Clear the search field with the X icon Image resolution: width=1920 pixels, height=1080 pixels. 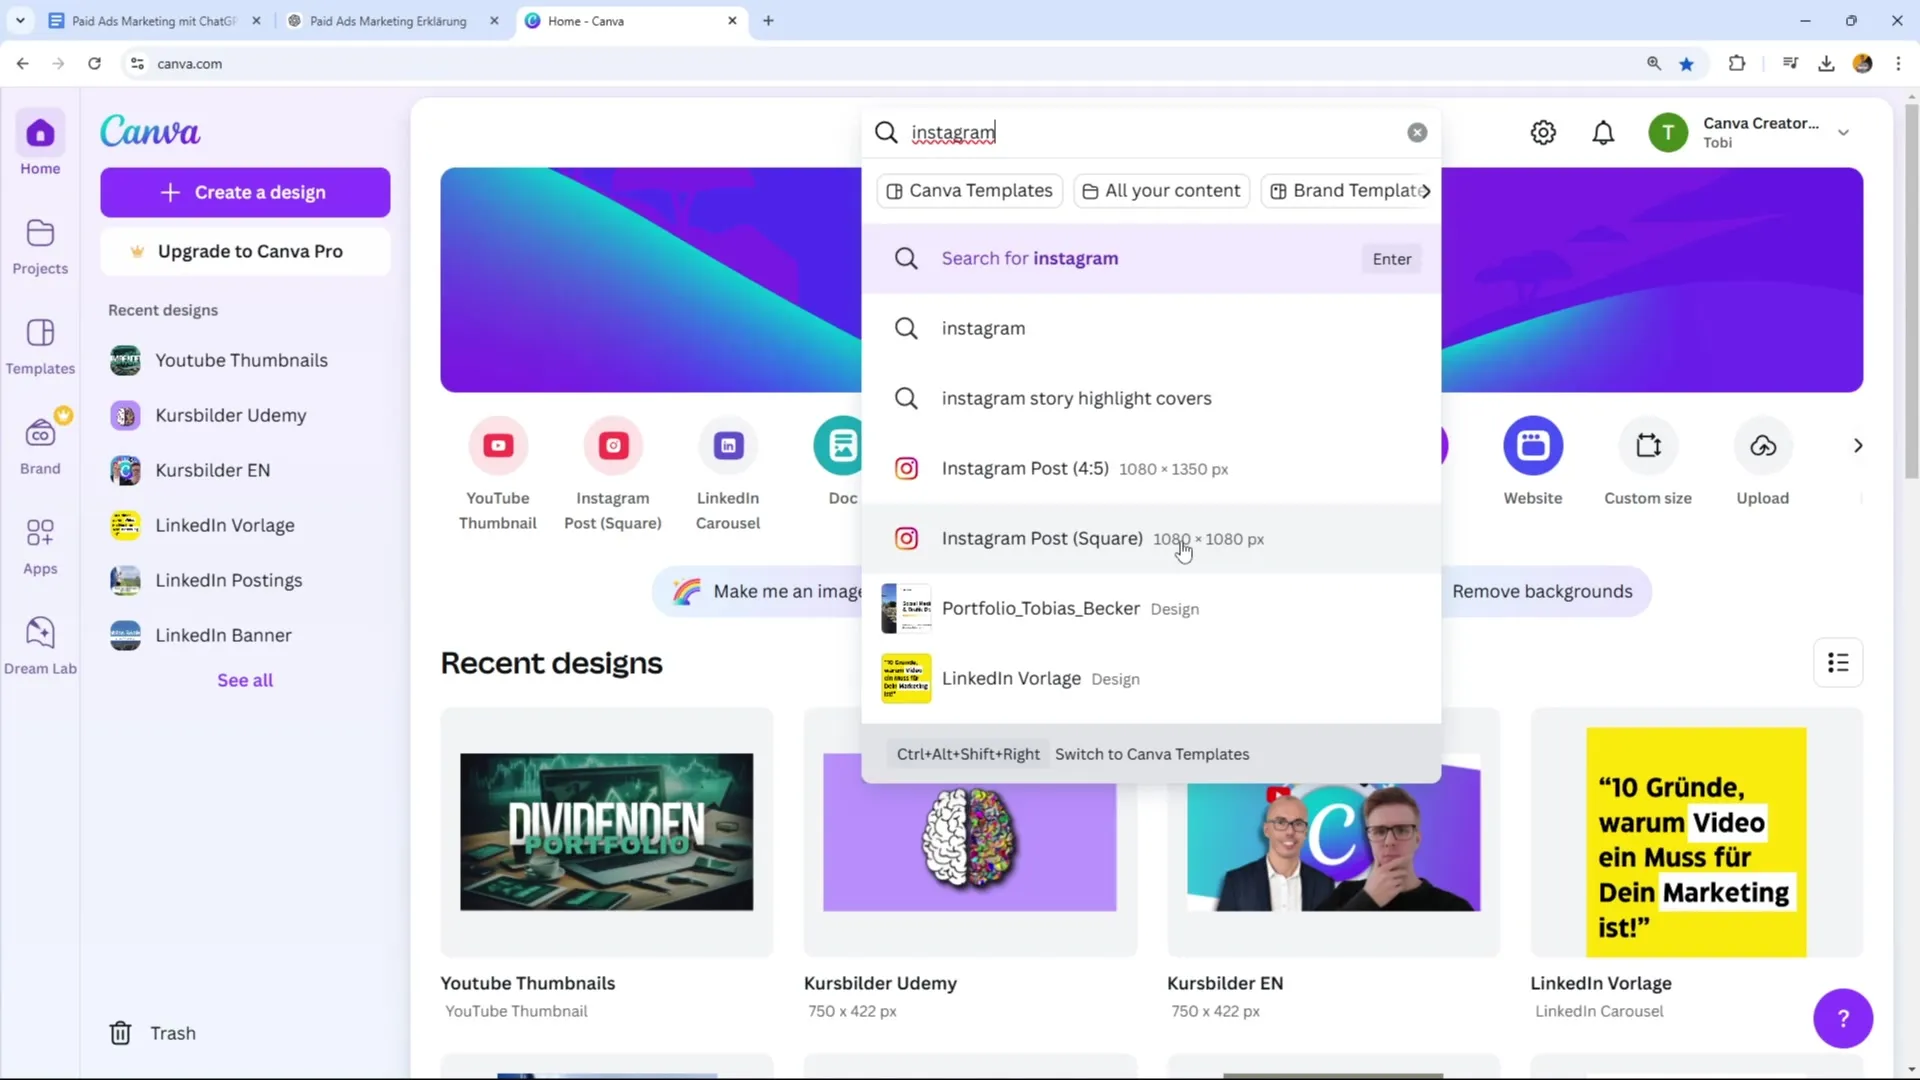1417,132
